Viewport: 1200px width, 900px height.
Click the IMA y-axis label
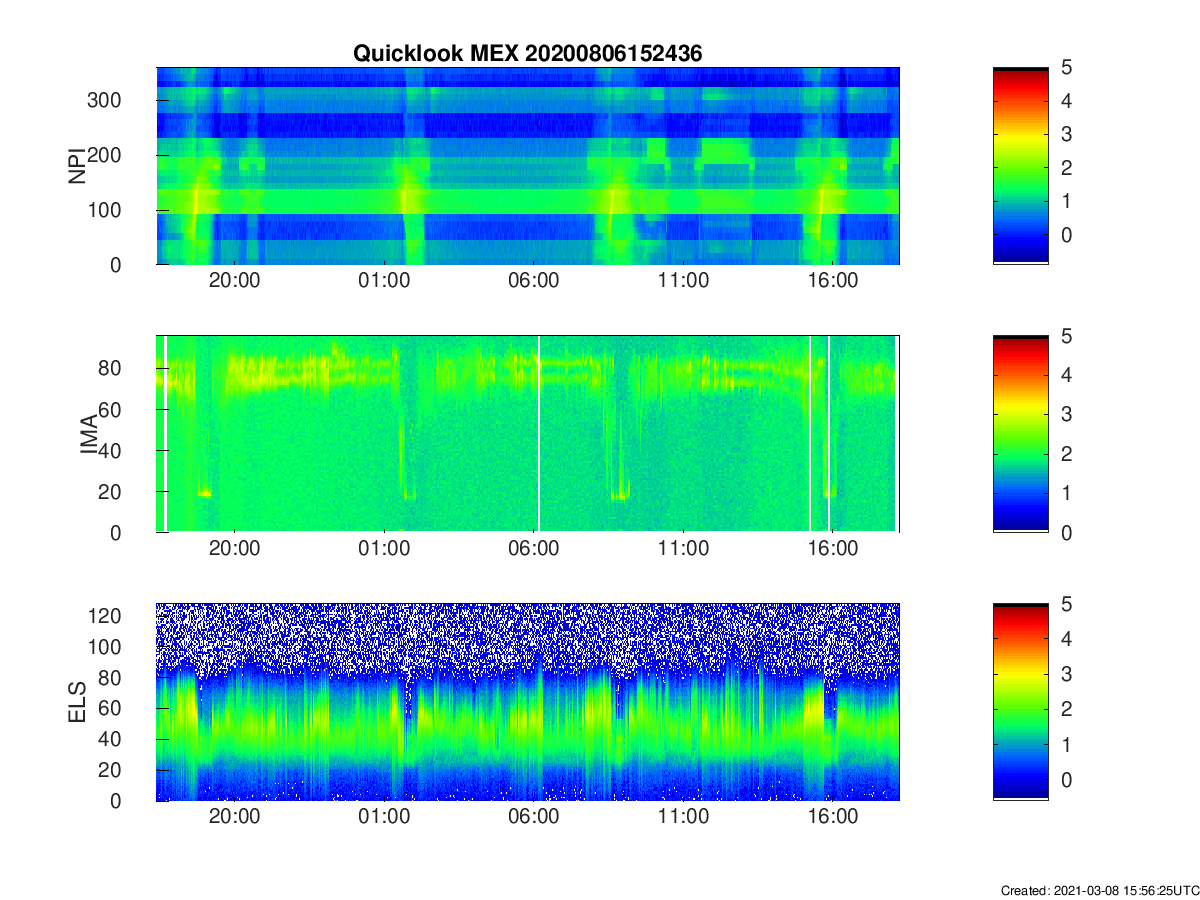88,434
